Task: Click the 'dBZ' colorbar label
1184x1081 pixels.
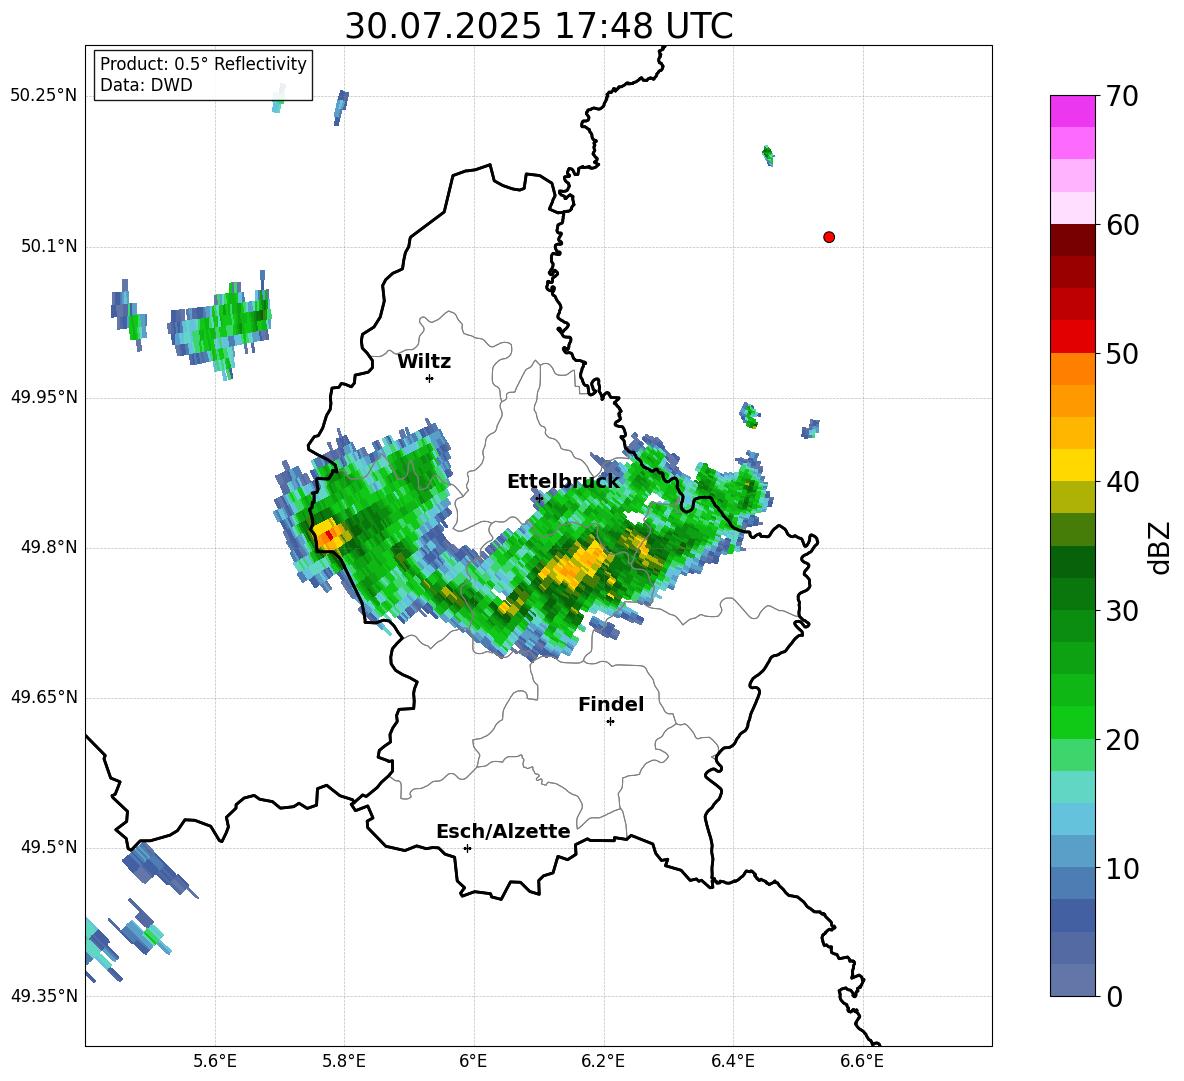Action: tap(1158, 547)
